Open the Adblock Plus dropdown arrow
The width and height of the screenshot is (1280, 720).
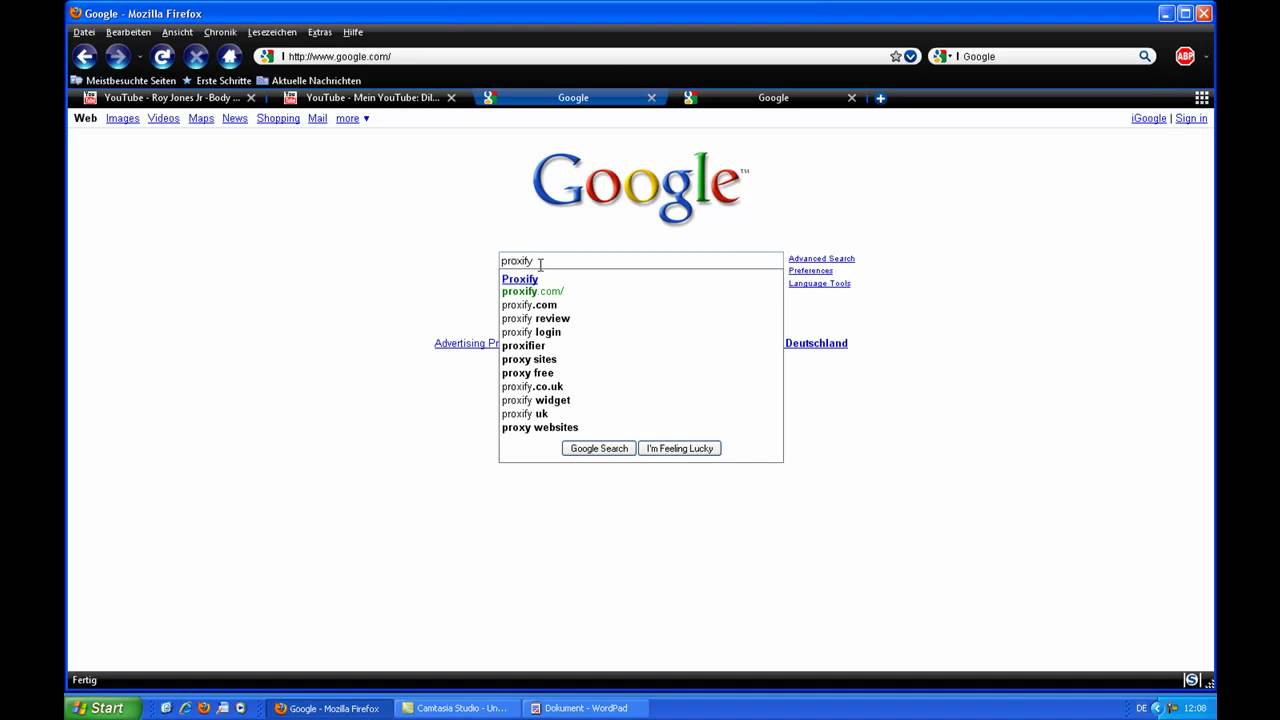[x=1206, y=57]
